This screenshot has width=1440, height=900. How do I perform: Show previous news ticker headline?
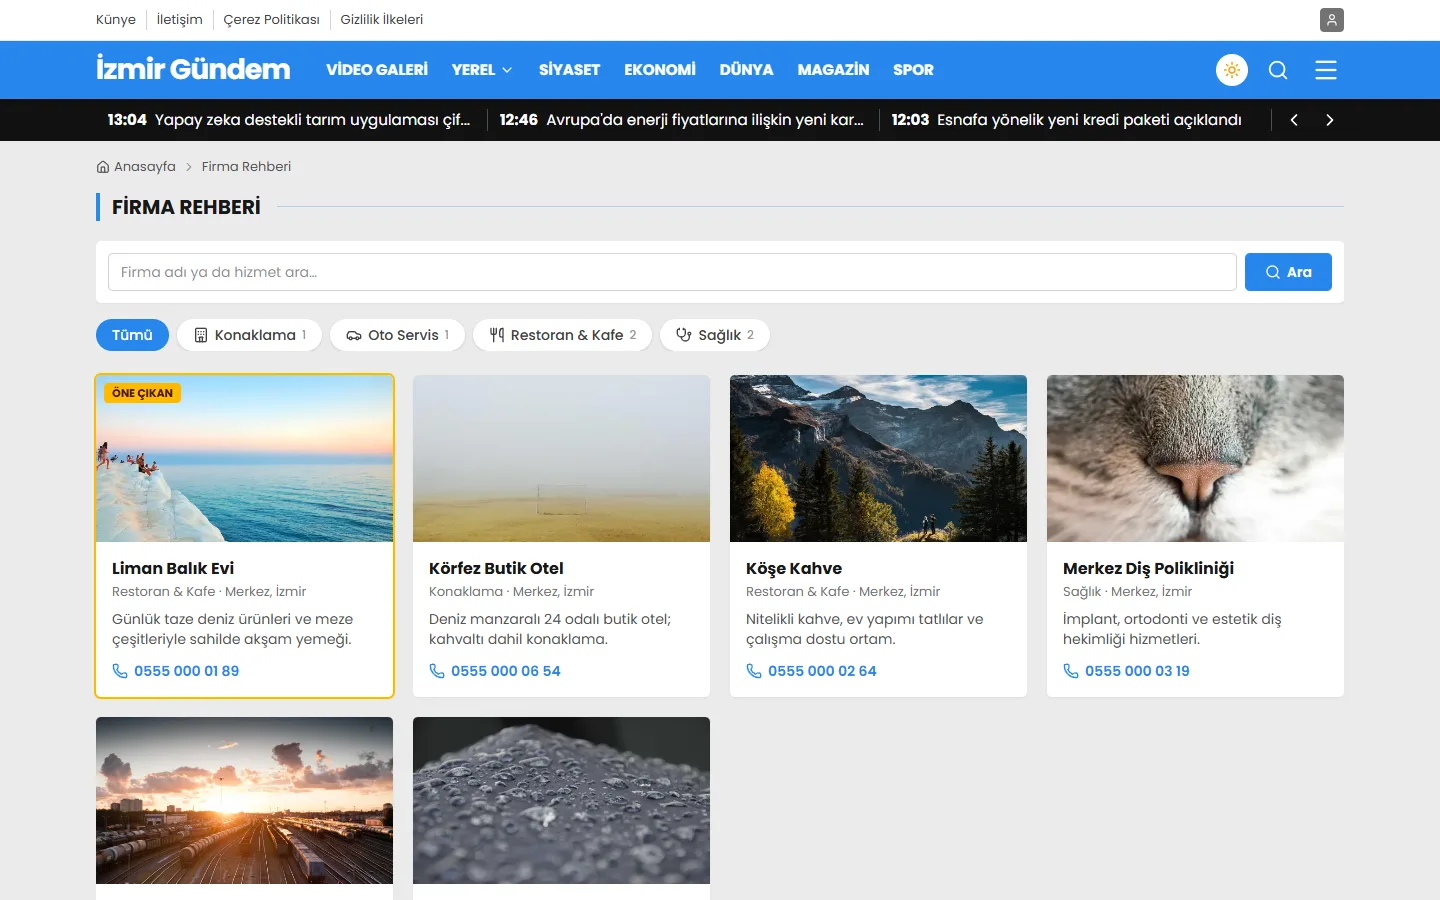(1294, 120)
